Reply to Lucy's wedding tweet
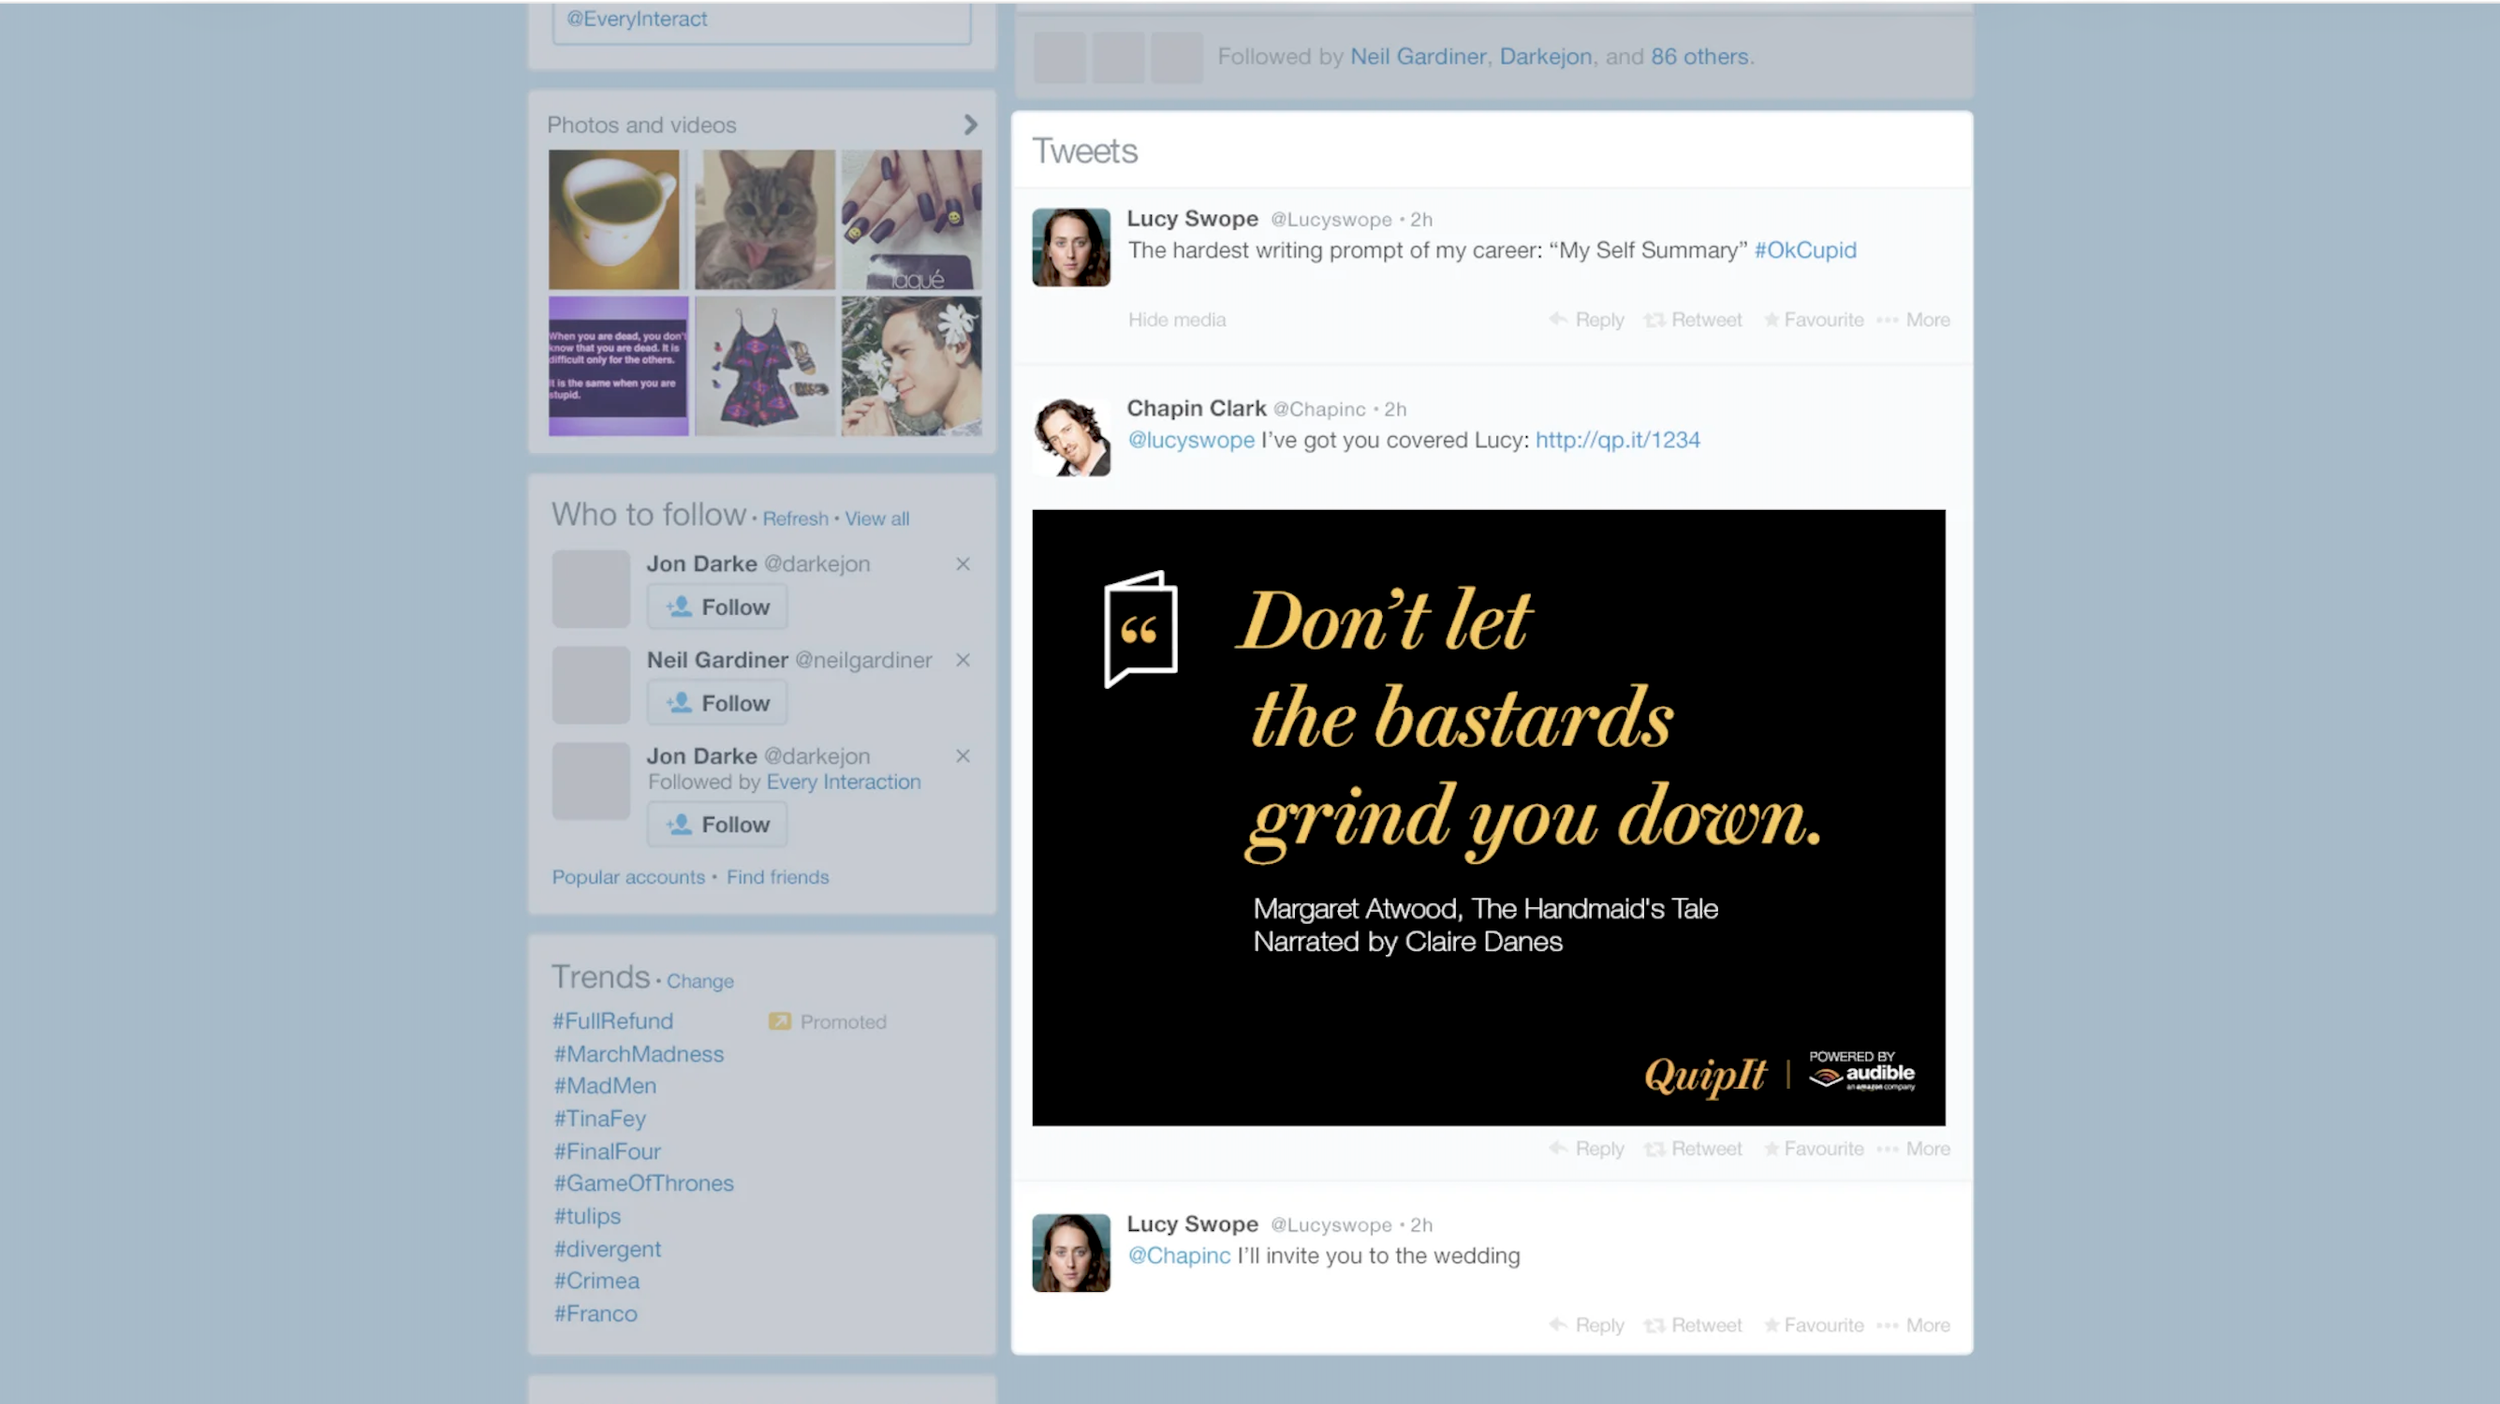Screen dimensions: 2500x1404 (x=1587, y=1325)
